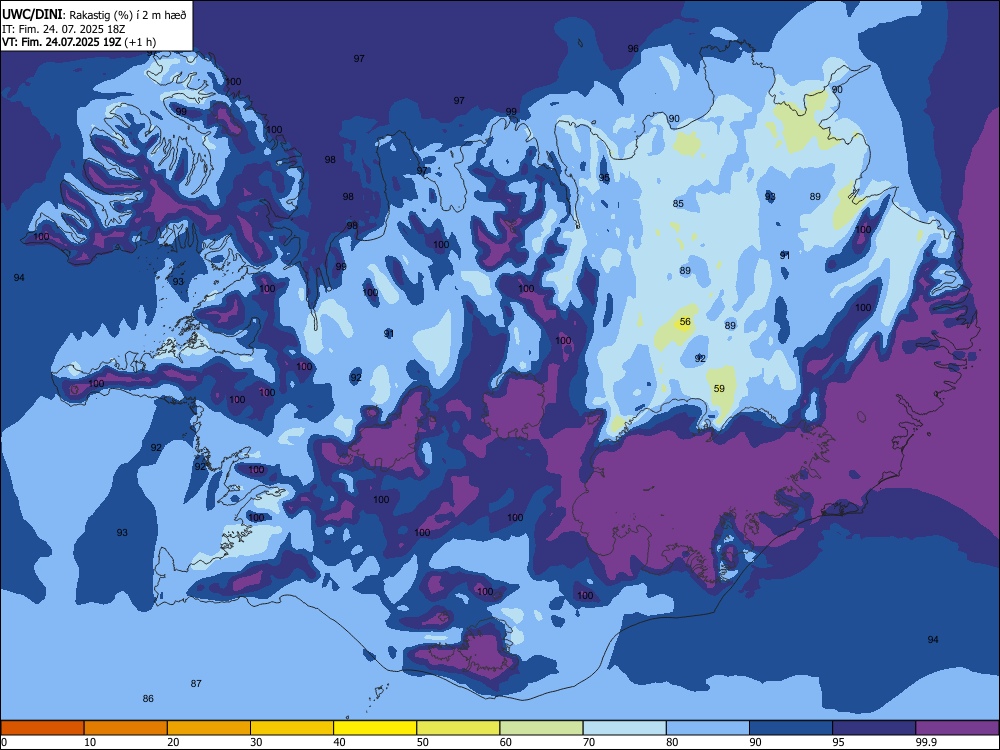Click the legend tick label 99.9
1000x750 pixels.
pos(925,742)
